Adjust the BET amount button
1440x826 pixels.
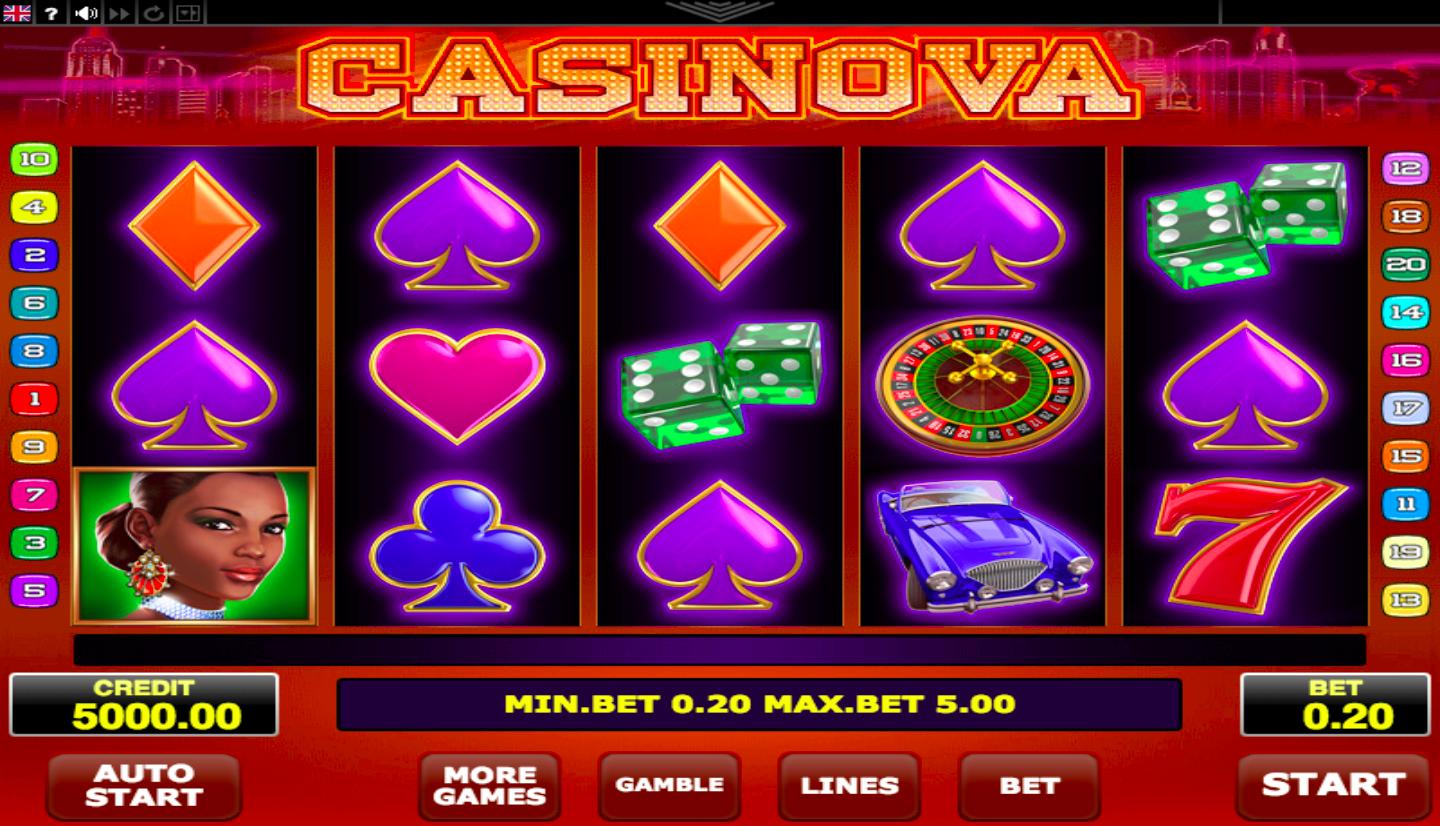tap(1030, 786)
